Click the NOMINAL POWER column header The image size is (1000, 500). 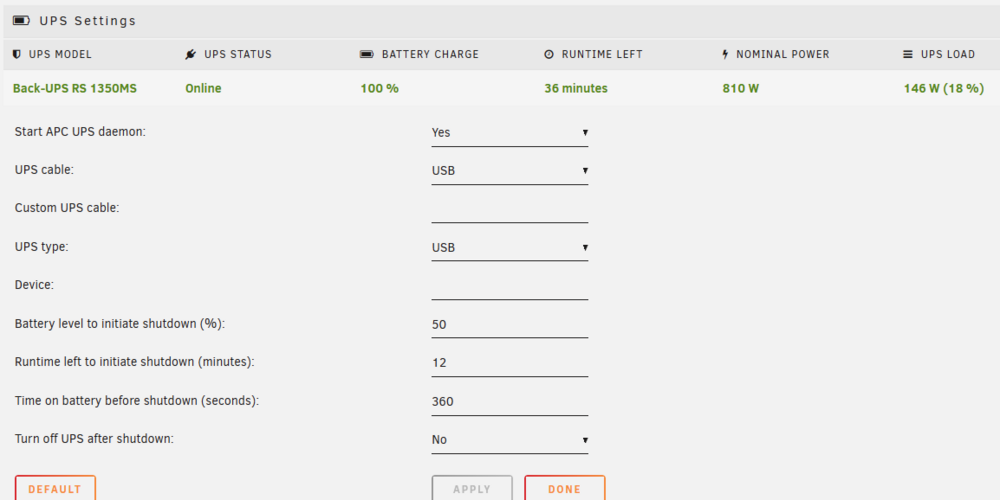point(783,54)
